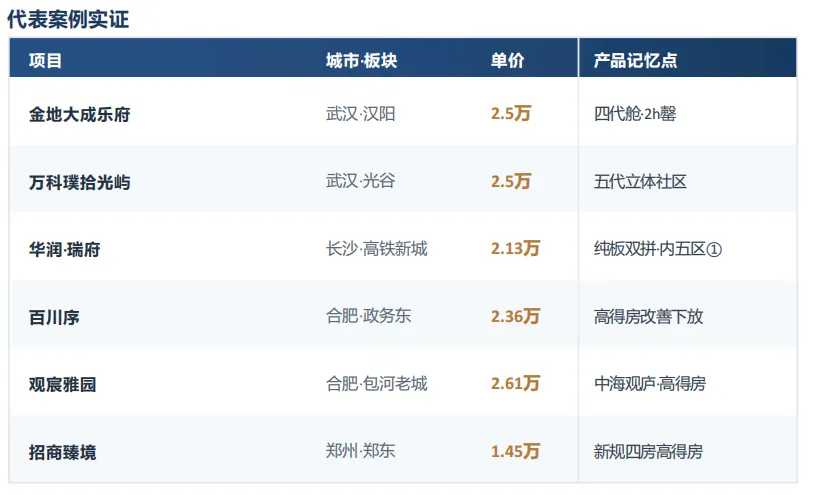Image resolution: width=819 pixels, height=495 pixels.
Task: Select the 项目 column header
Action: point(45,61)
